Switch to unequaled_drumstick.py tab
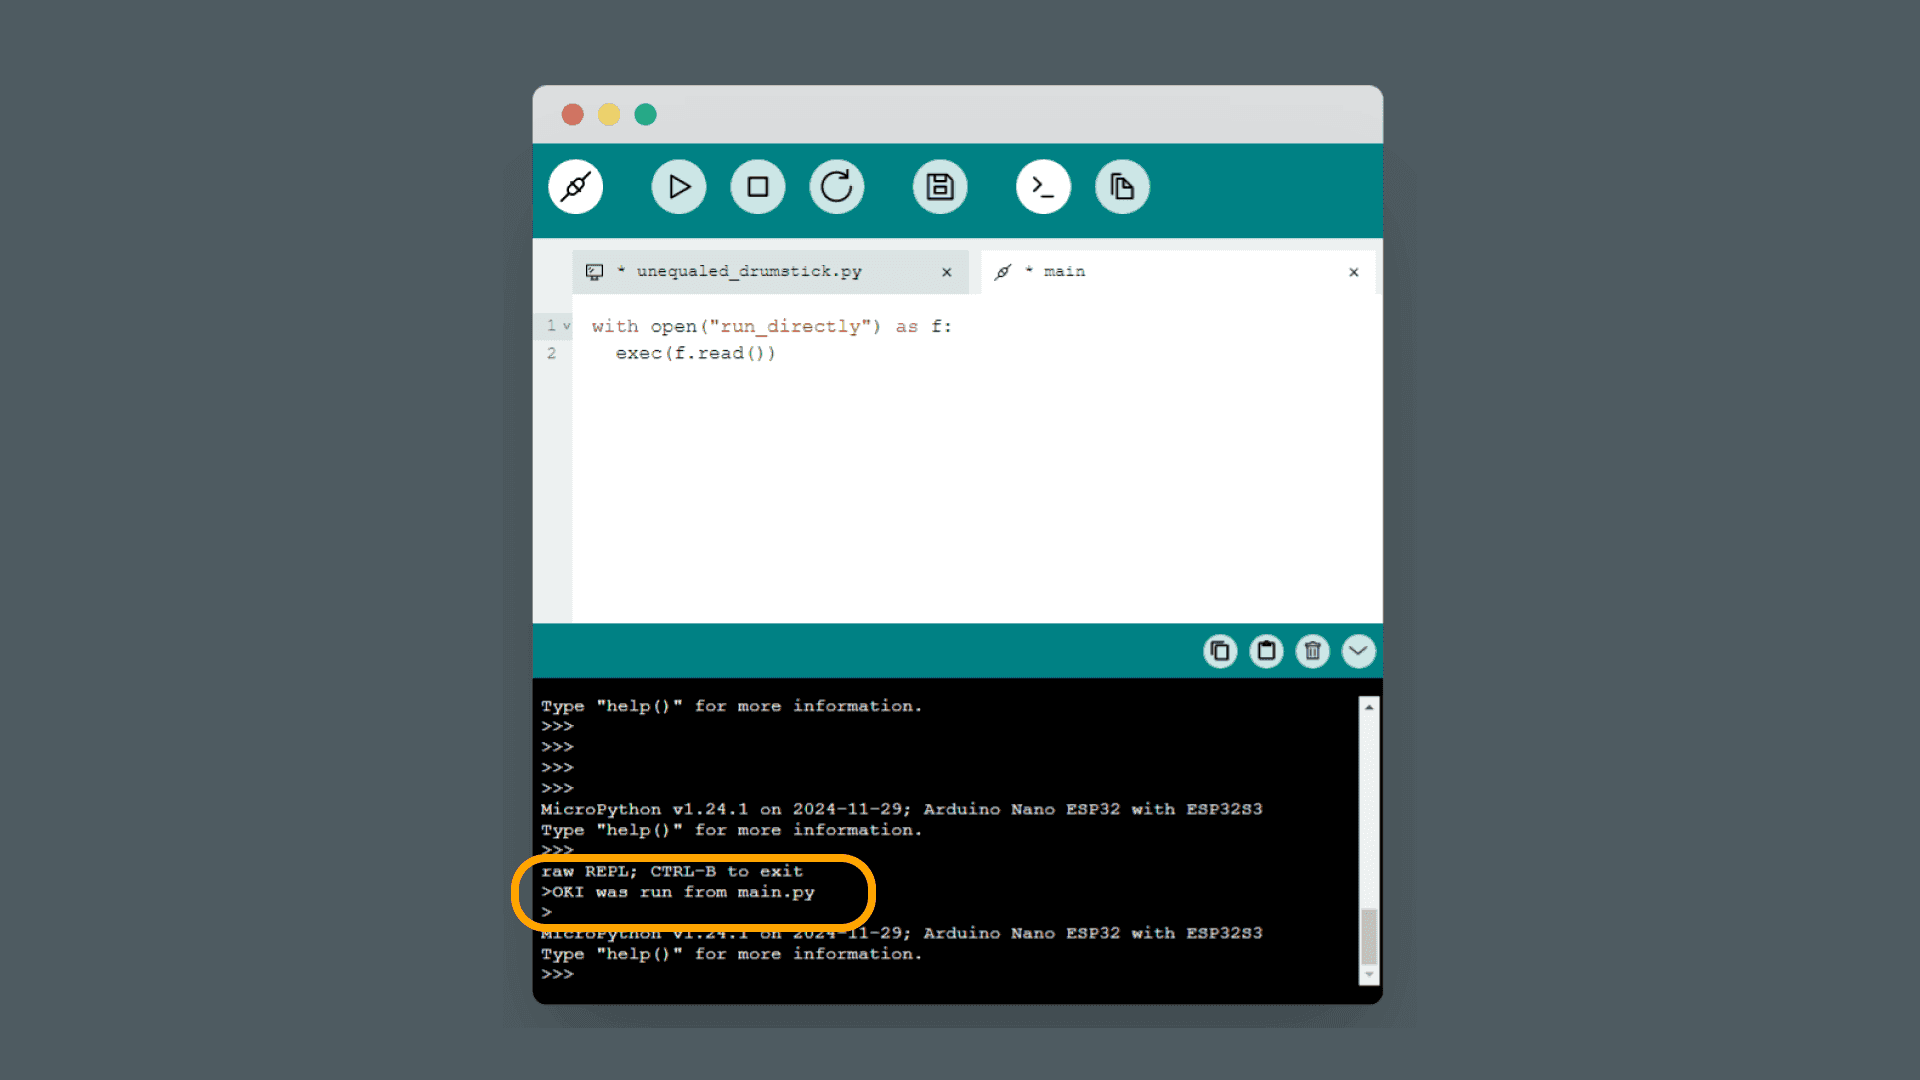 point(749,272)
